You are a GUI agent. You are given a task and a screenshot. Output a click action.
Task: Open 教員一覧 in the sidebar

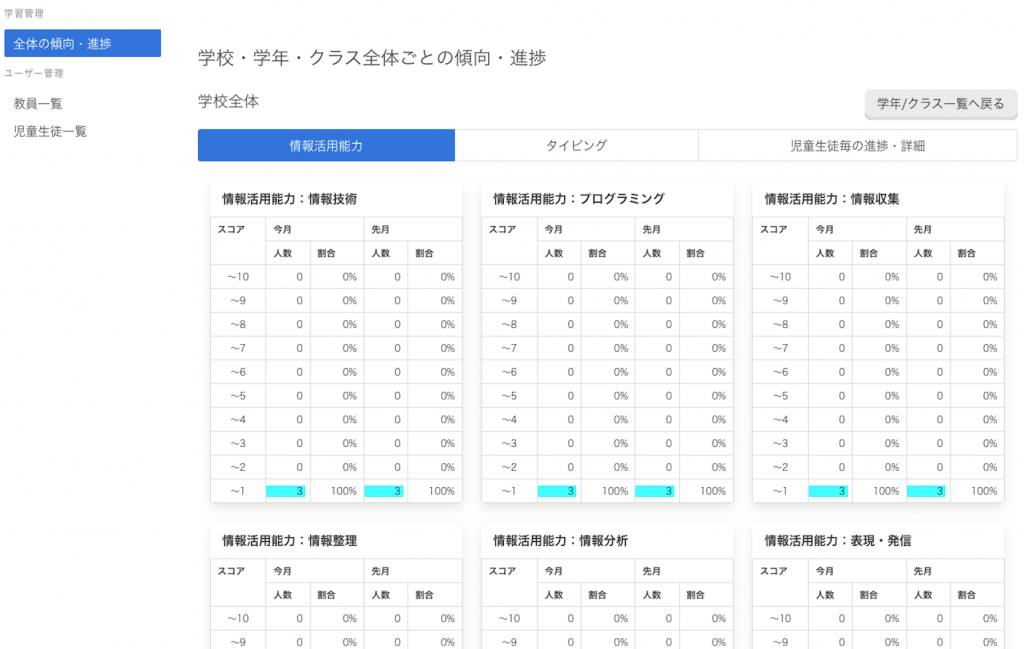(x=38, y=104)
